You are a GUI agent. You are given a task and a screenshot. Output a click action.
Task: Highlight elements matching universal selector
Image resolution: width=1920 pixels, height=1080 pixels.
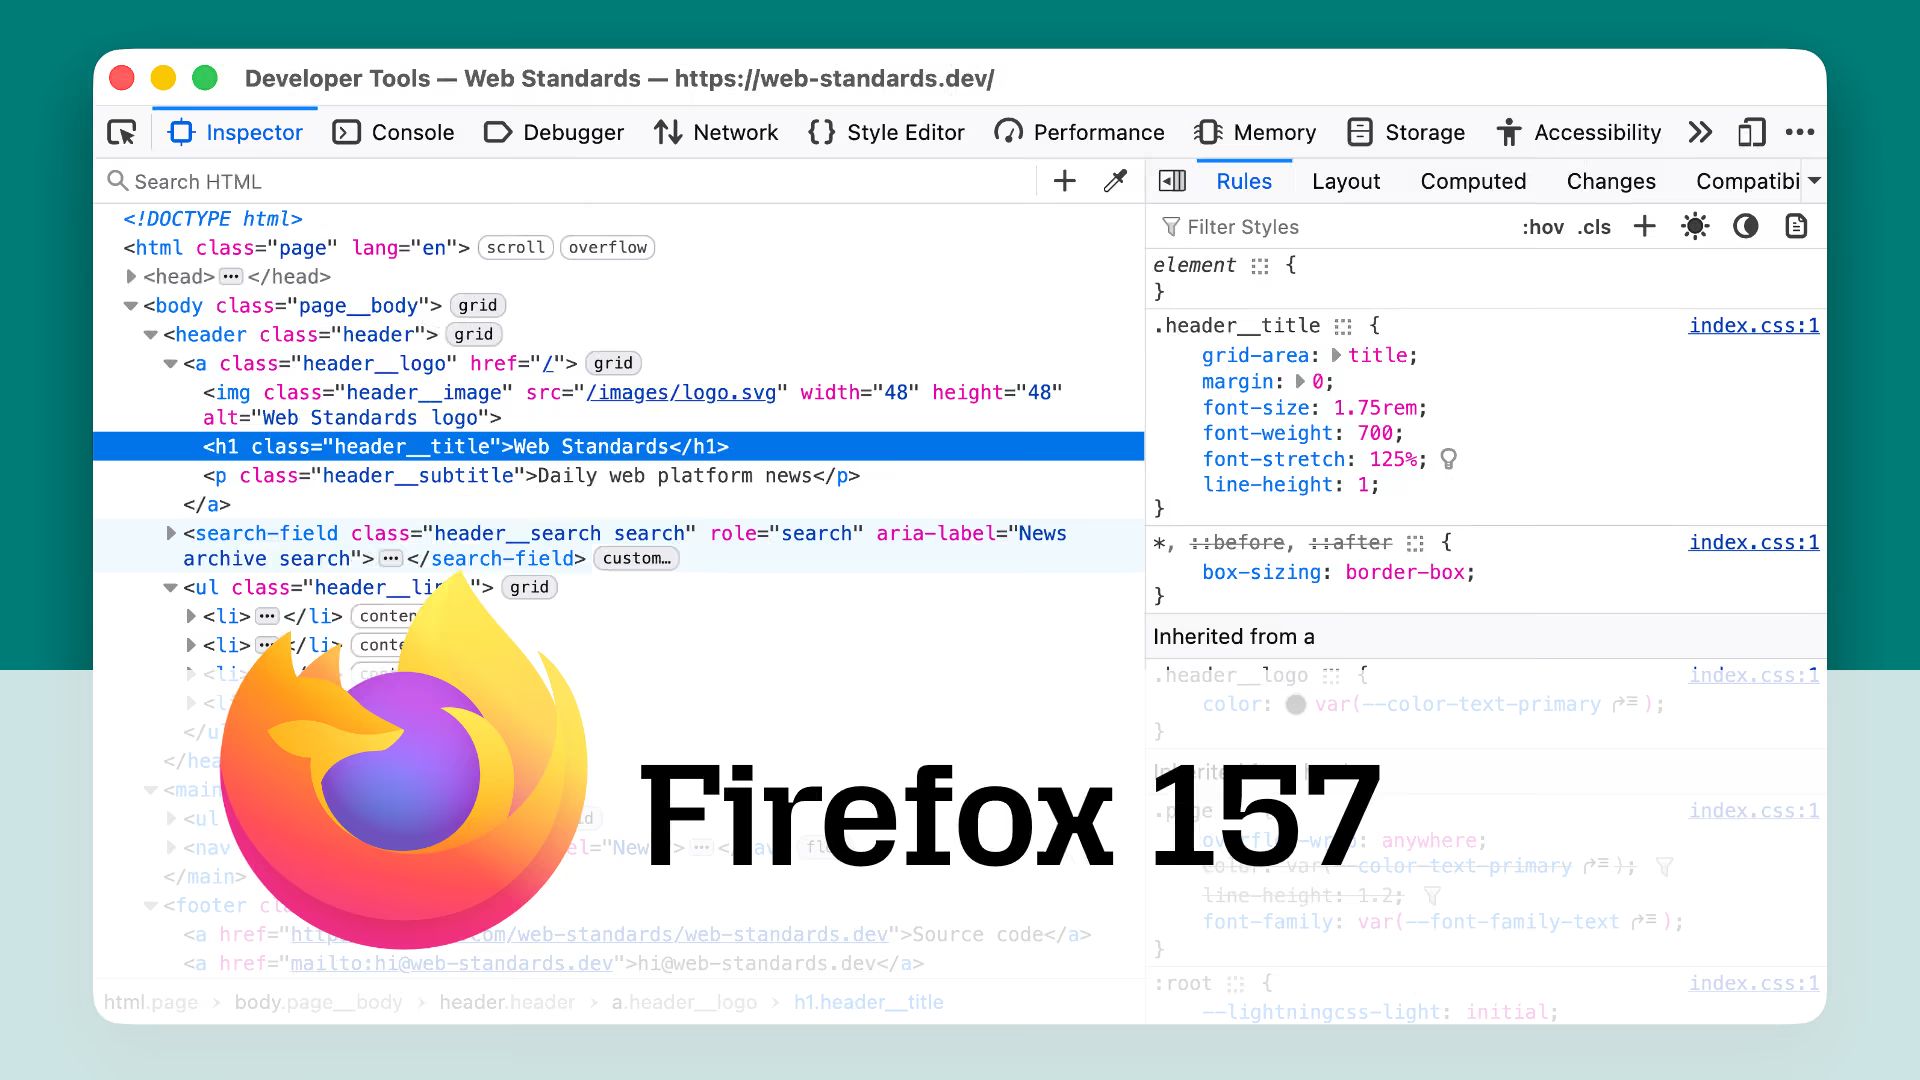[1415, 543]
